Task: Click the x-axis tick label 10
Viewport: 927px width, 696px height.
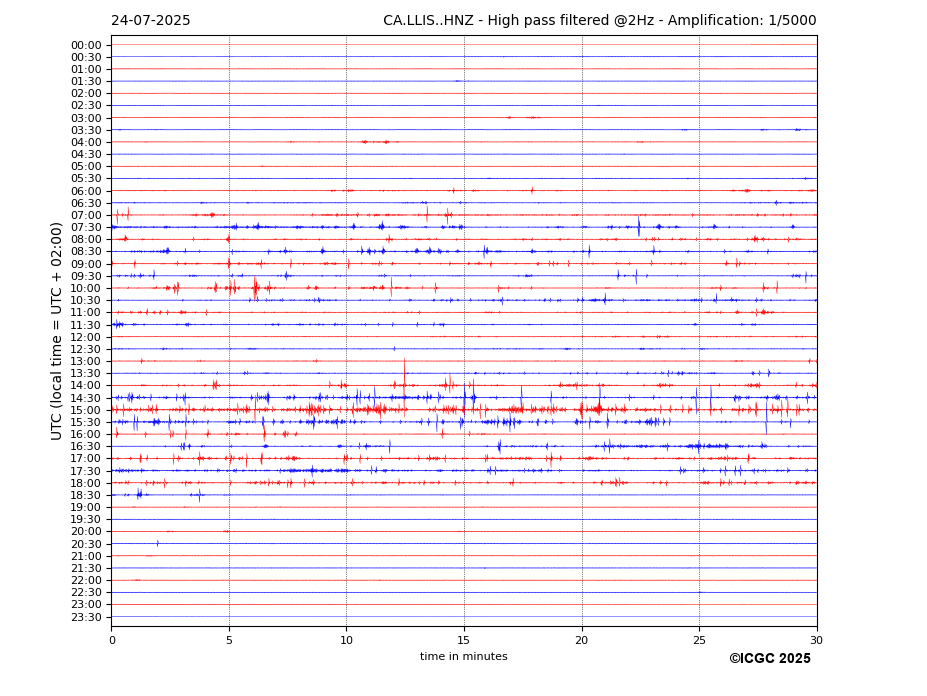Action: click(346, 640)
